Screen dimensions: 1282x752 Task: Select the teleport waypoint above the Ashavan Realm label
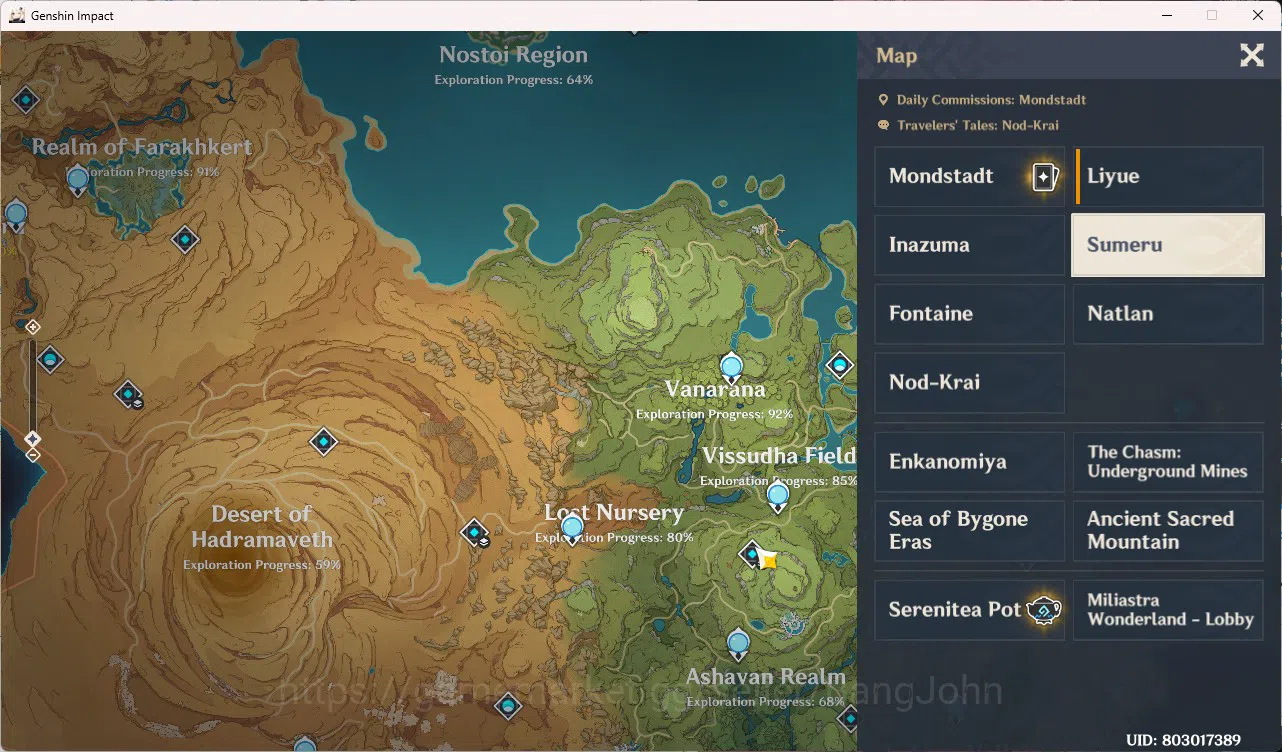click(738, 644)
